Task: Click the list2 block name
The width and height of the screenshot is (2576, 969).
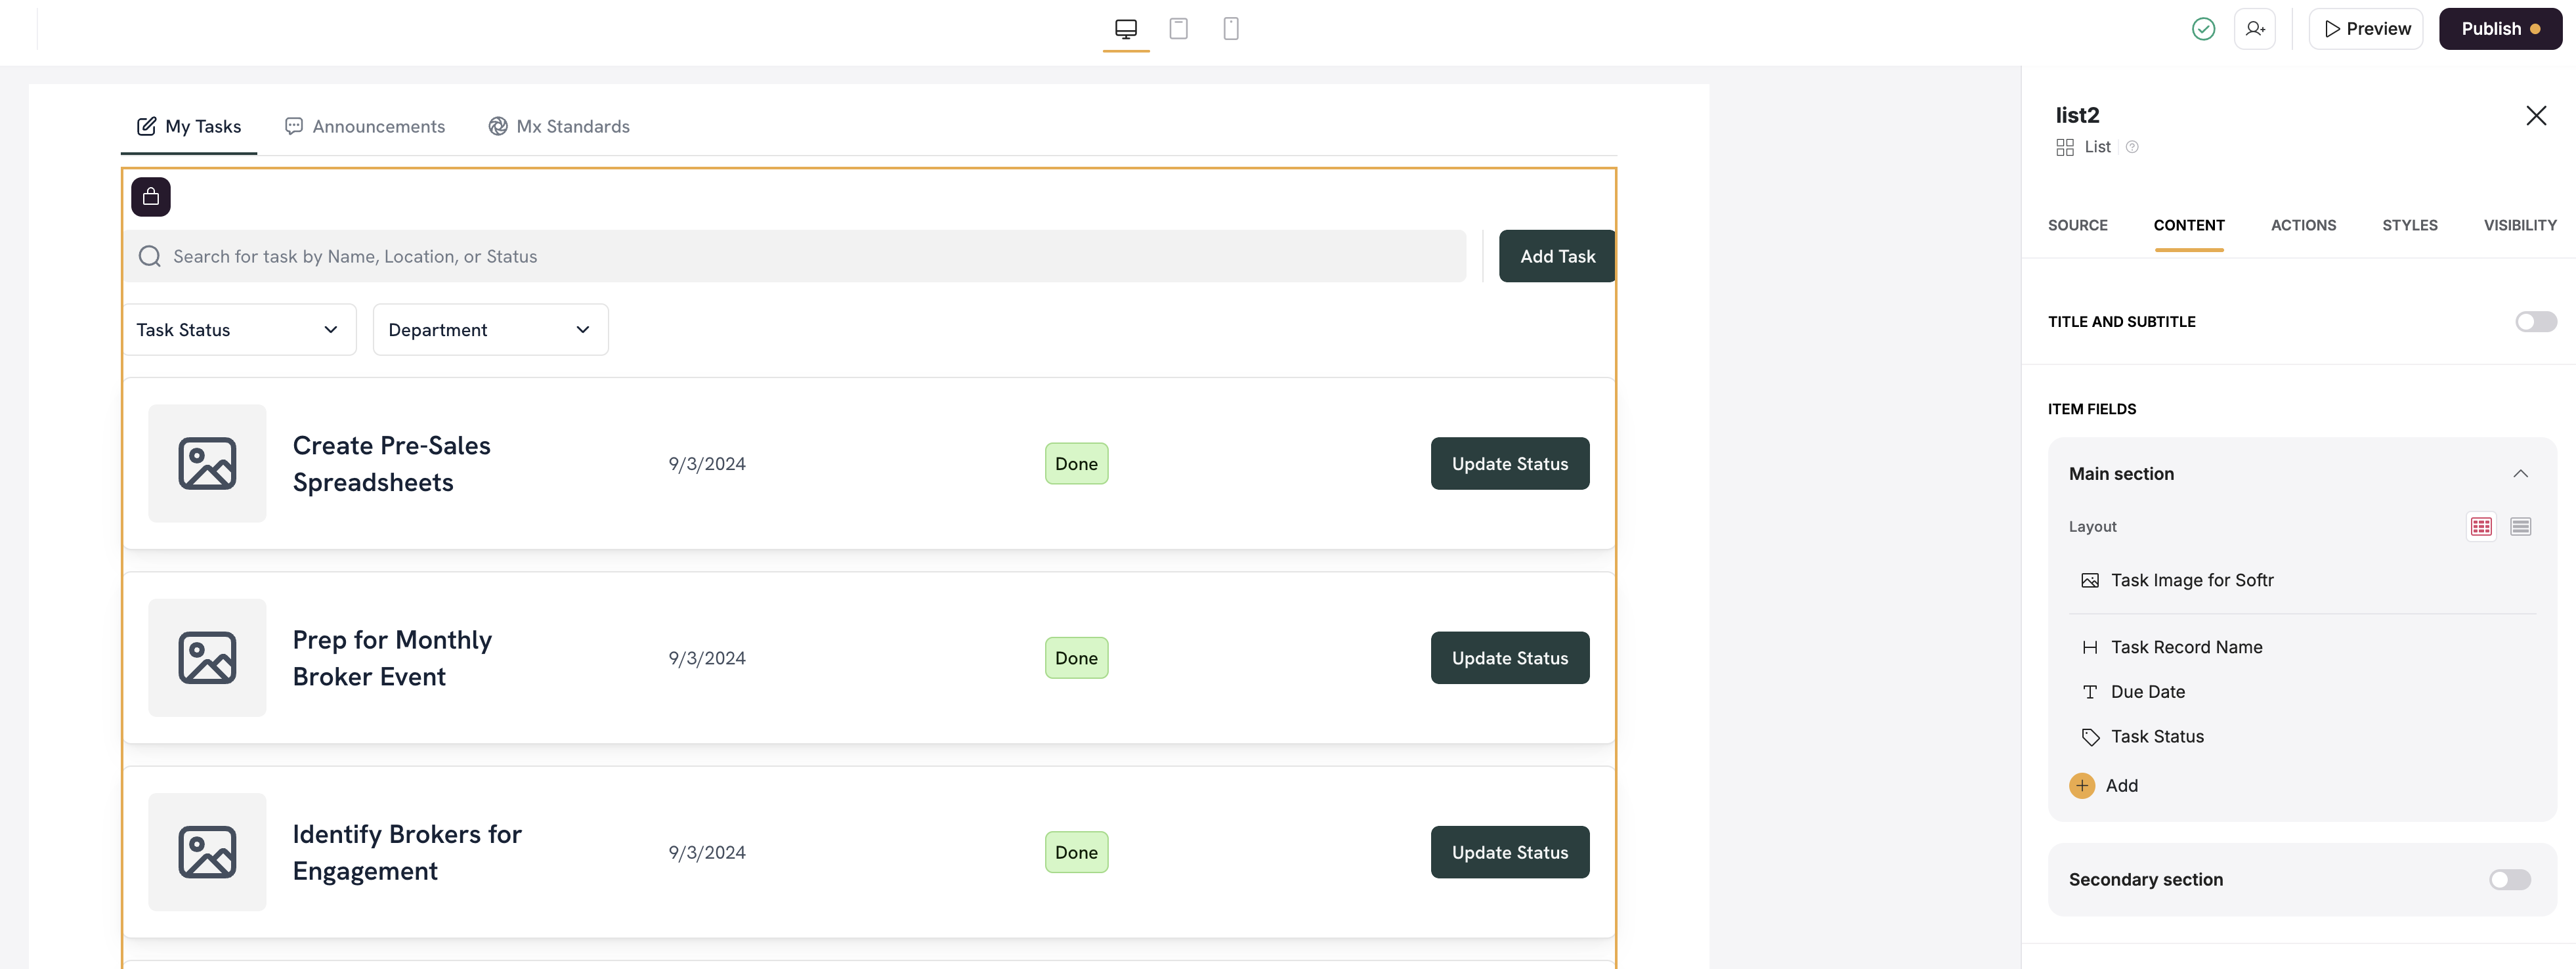Action: pos(2077,115)
